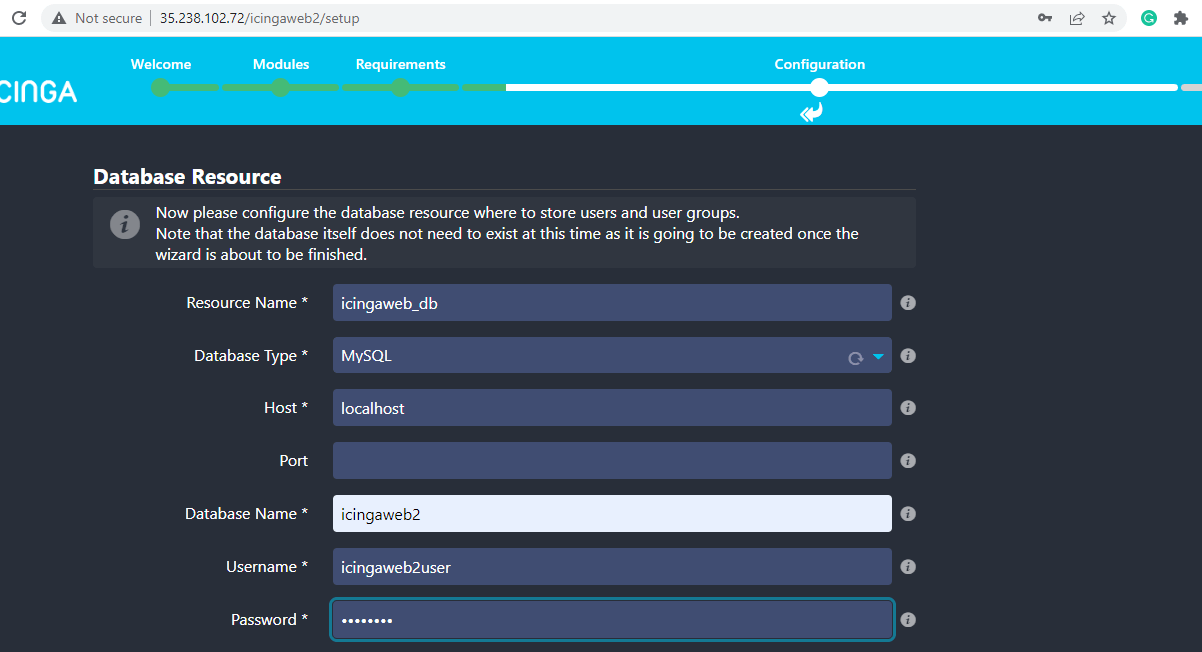The image size is (1202, 652).
Task: Click the Not secure warning triangle icon
Action: coord(60,18)
